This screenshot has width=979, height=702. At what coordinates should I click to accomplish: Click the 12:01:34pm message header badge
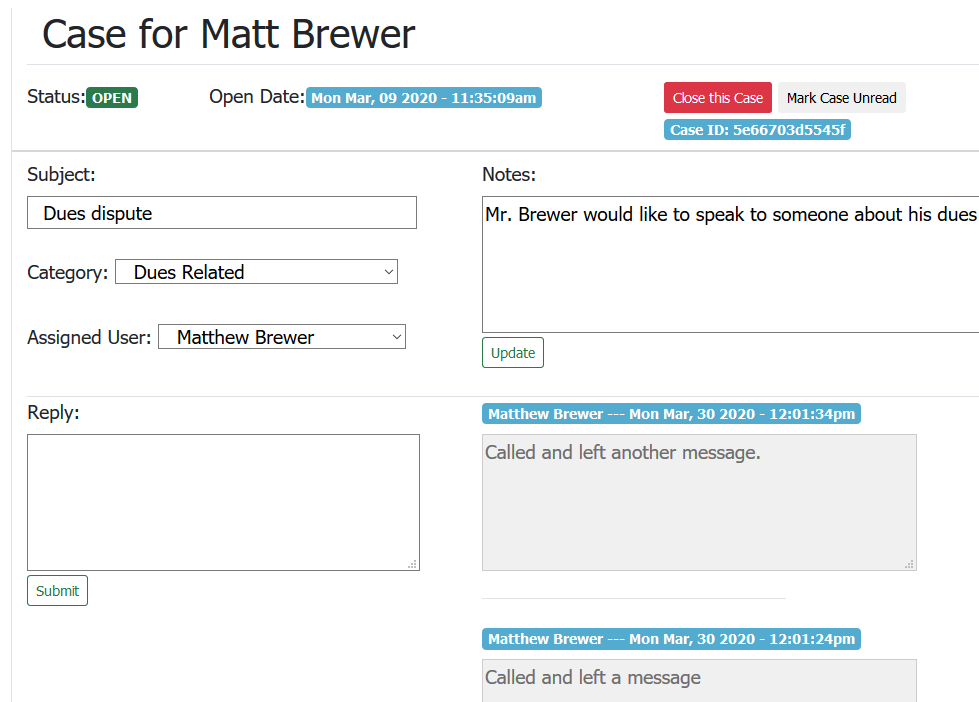point(671,414)
